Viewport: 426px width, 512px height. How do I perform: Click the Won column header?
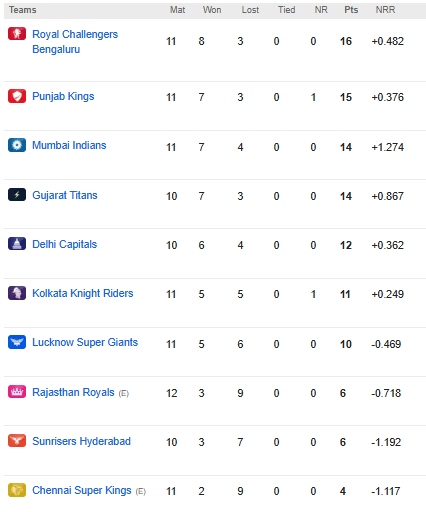click(212, 10)
